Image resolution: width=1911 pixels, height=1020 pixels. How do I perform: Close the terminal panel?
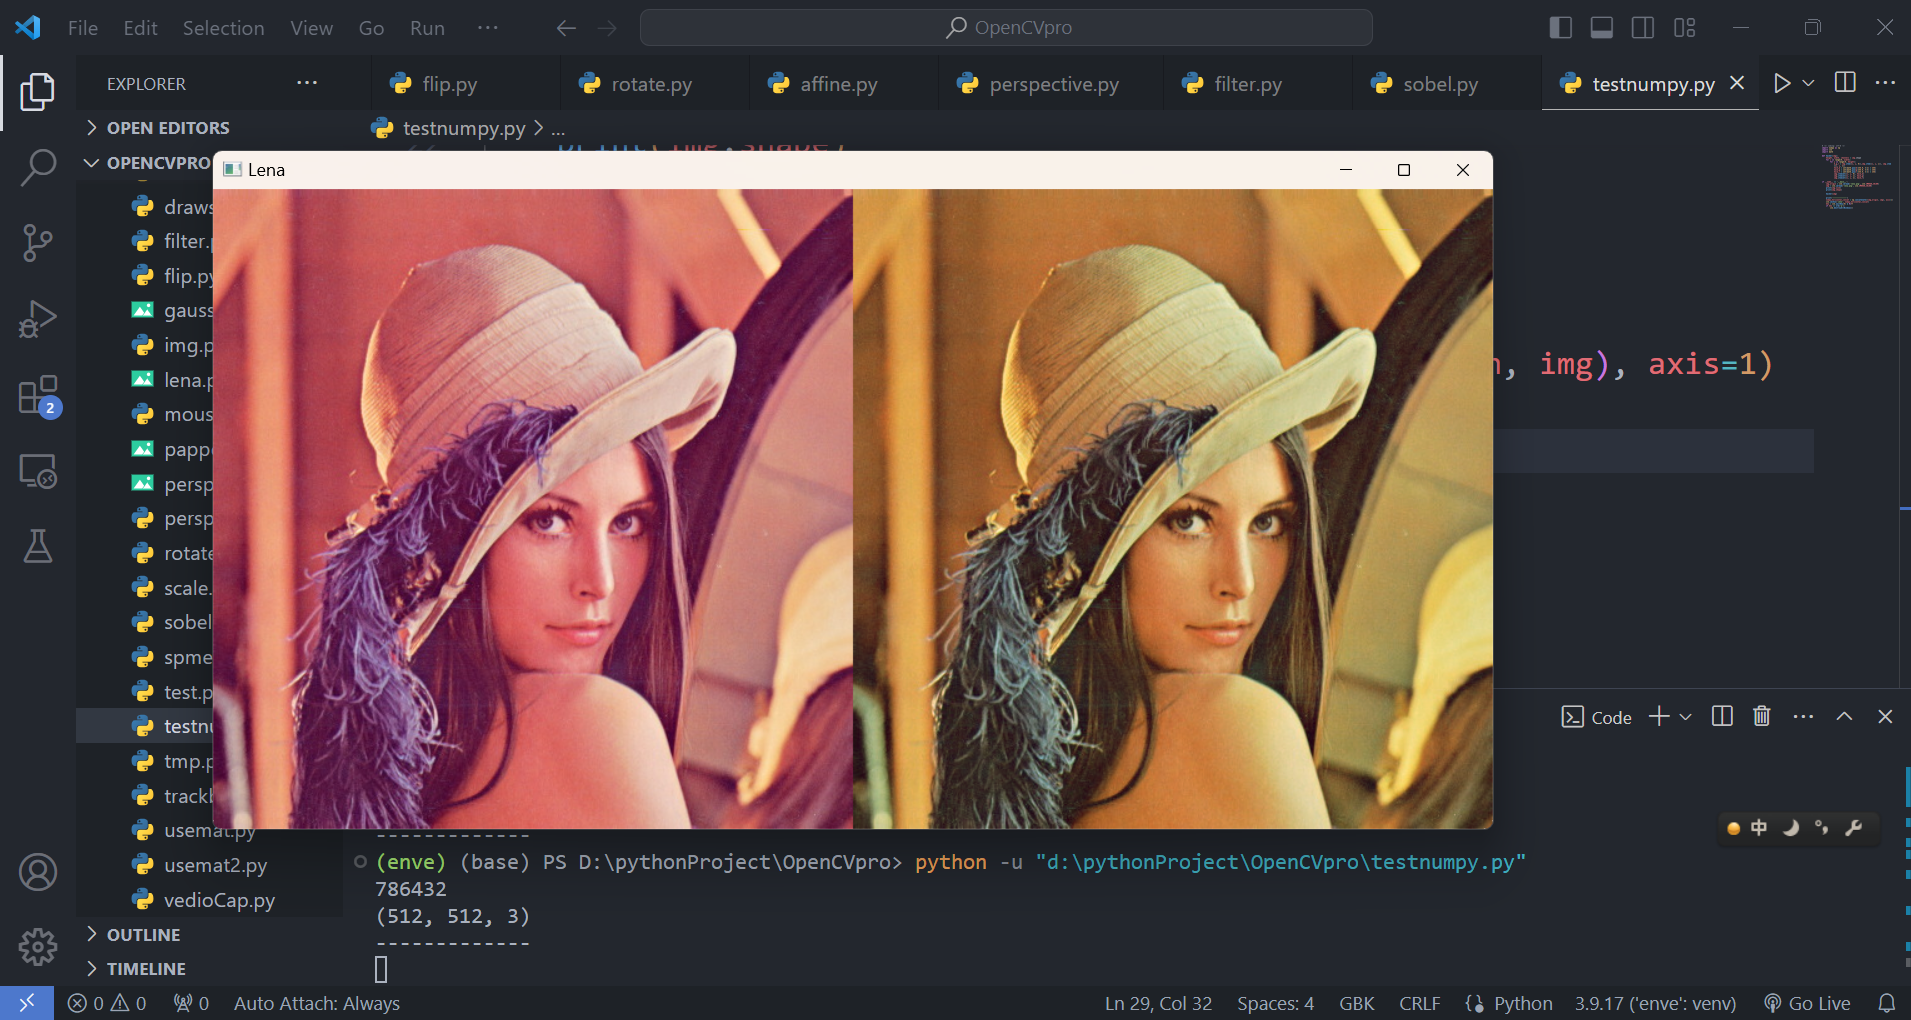coord(1885,716)
